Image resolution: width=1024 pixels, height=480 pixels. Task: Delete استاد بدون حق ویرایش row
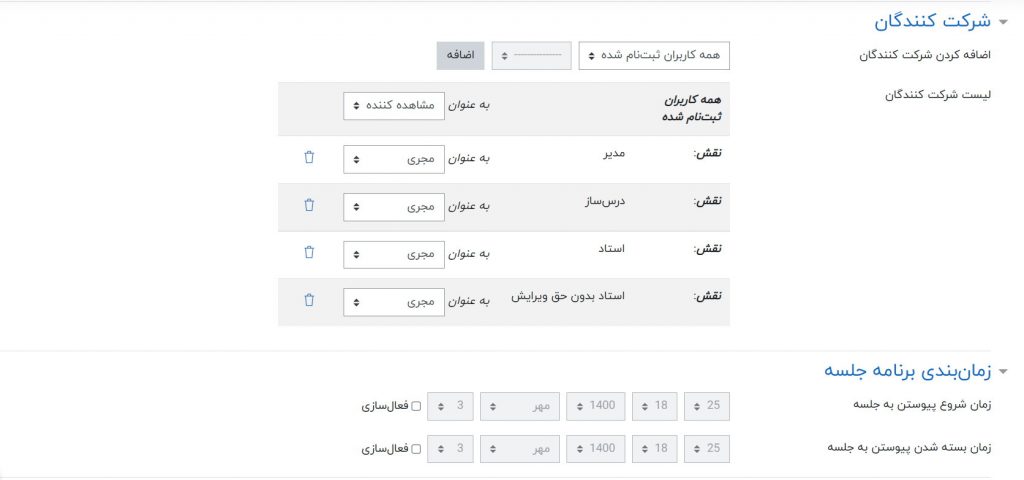tap(309, 299)
